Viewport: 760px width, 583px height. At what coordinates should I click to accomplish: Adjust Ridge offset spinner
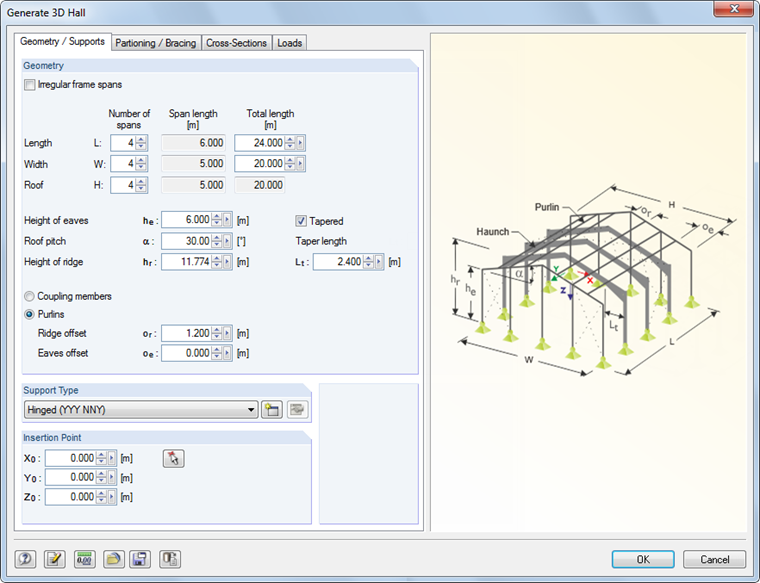click(217, 333)
